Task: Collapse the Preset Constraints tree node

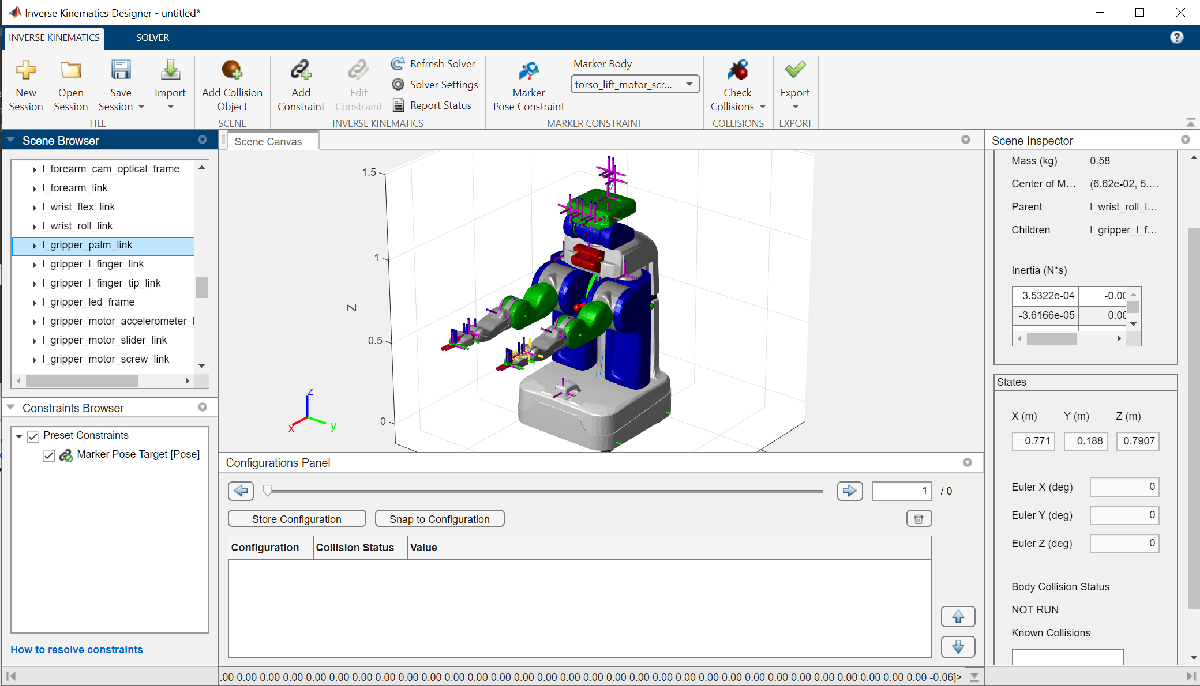Action: pos(18,435)
